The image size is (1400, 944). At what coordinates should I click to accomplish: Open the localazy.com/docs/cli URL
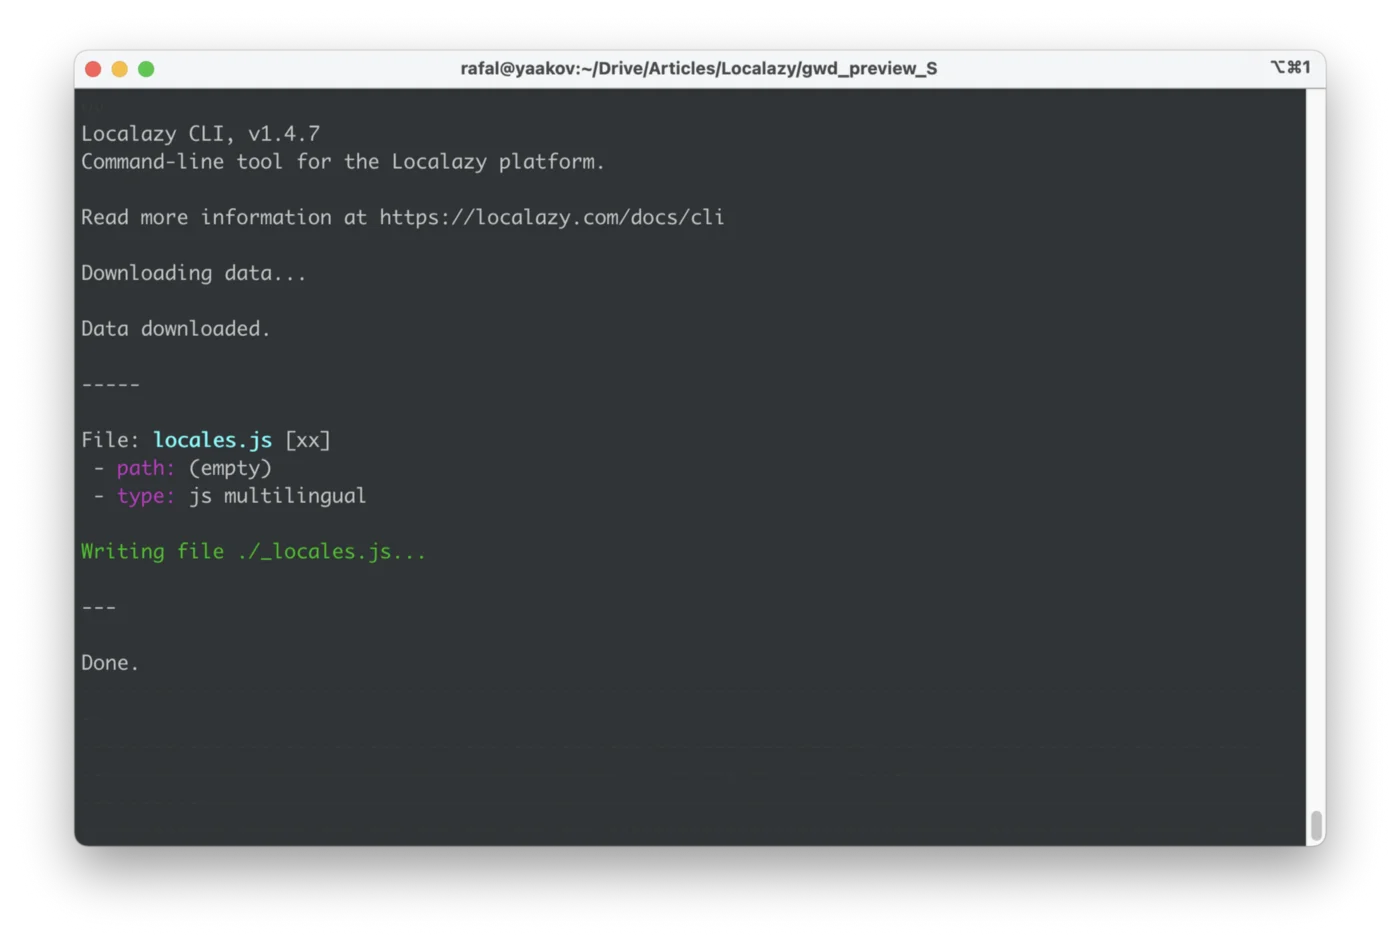click(551, 217)
